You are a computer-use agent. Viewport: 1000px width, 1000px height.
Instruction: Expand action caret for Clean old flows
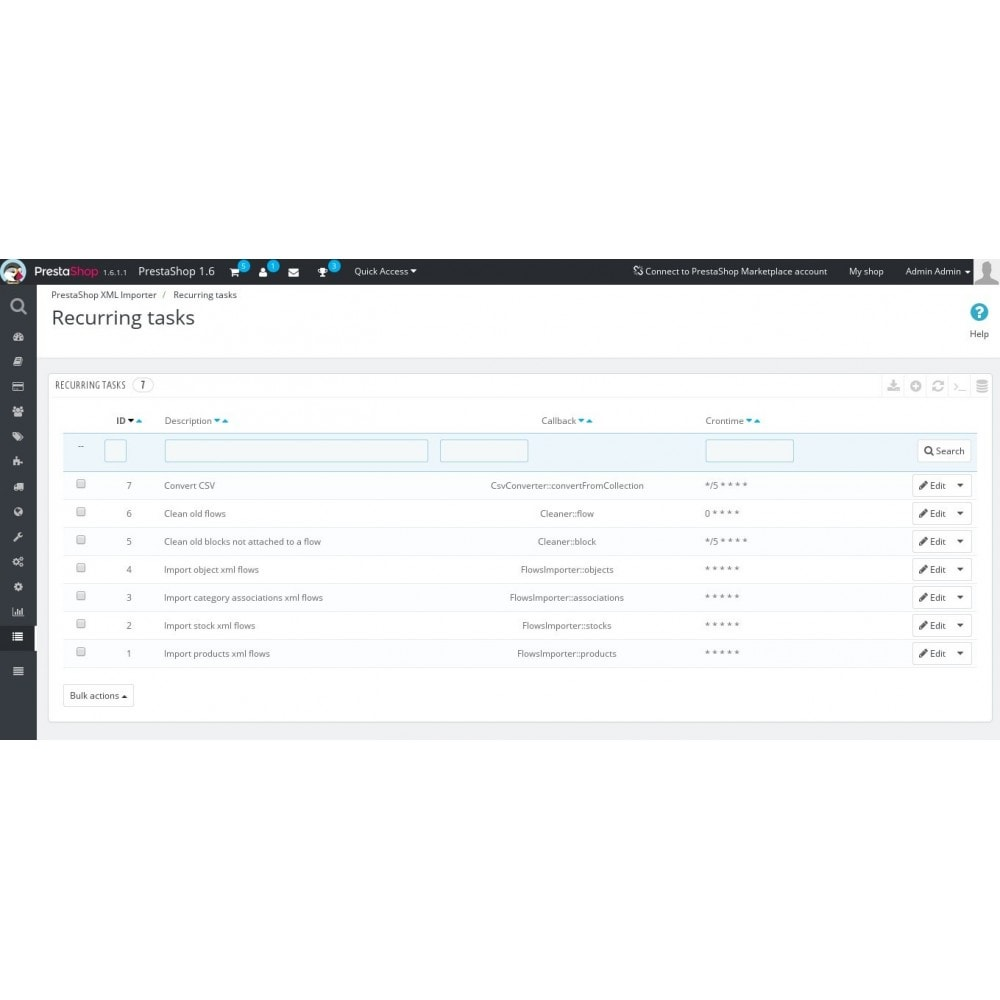(960, 514)
